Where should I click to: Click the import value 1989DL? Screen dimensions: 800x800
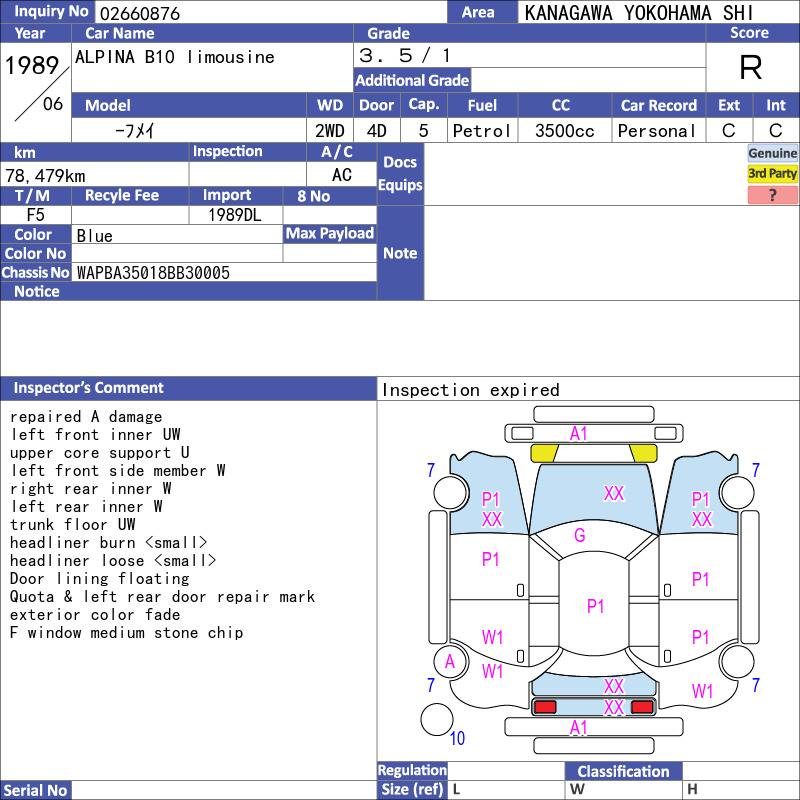(235, 215)
